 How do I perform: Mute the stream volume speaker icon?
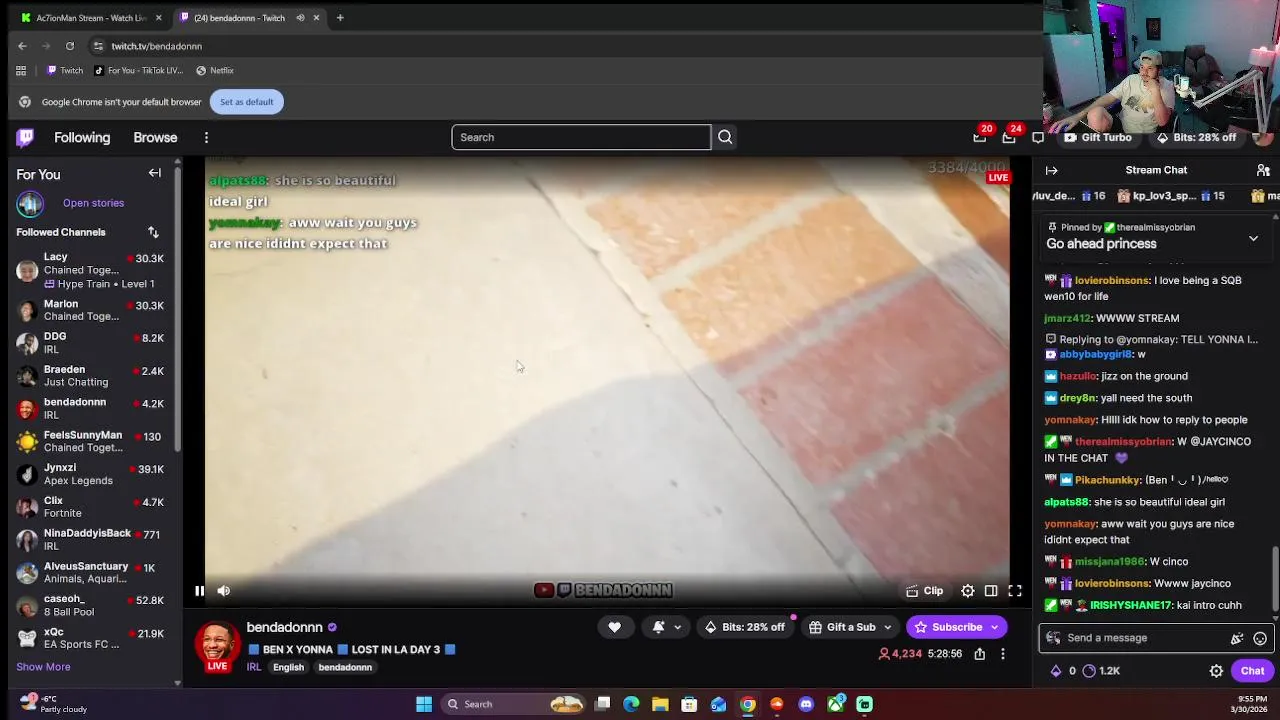click(224, 591)
